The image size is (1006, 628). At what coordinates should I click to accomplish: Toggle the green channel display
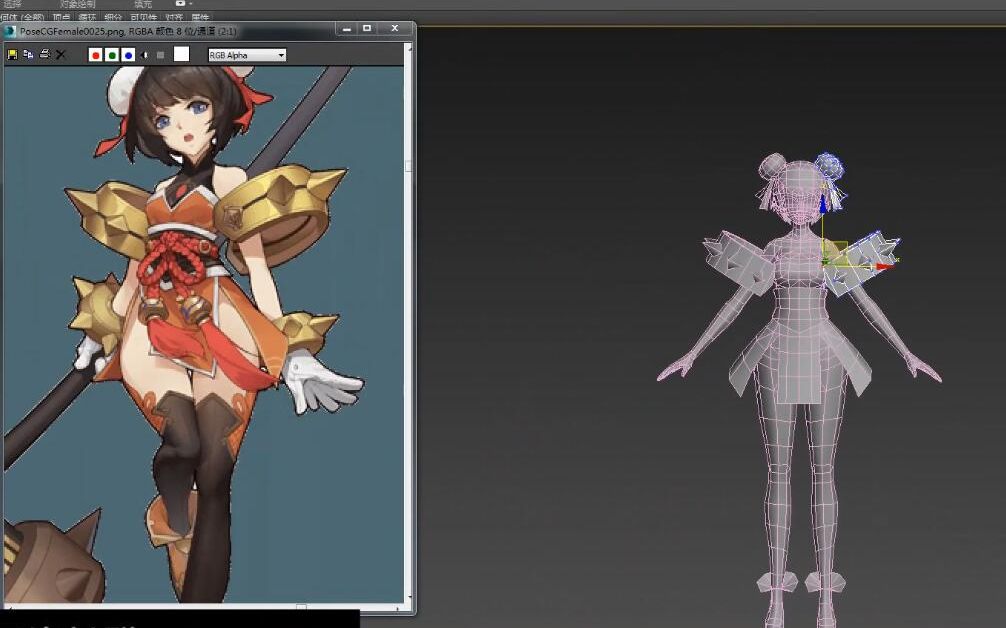[x=112, y=55]
